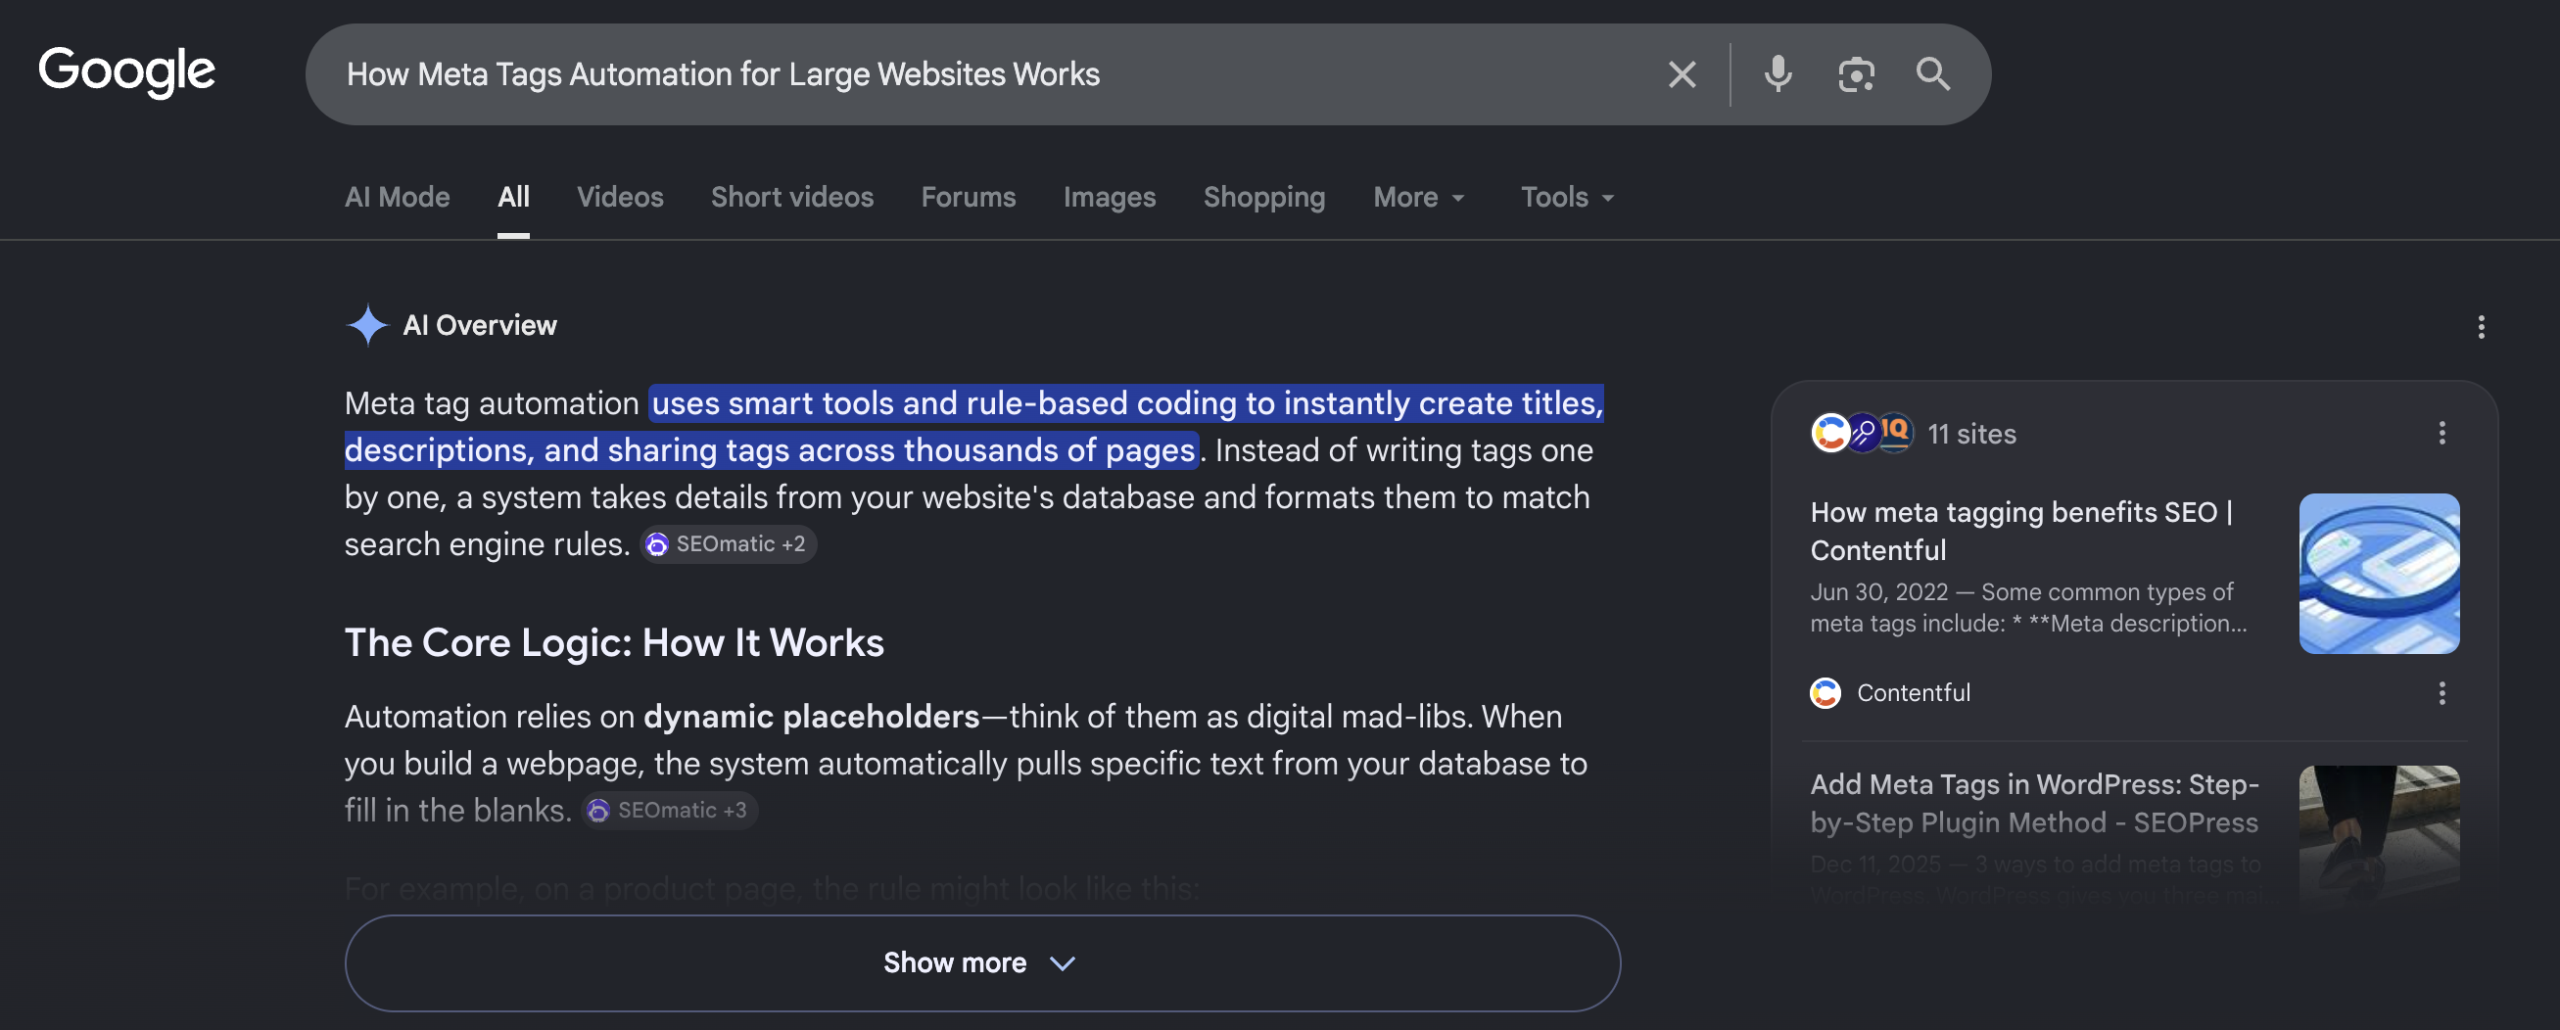Open the Tools dropdown
2560x1030 pixels.
click(x=1567, y=197)
